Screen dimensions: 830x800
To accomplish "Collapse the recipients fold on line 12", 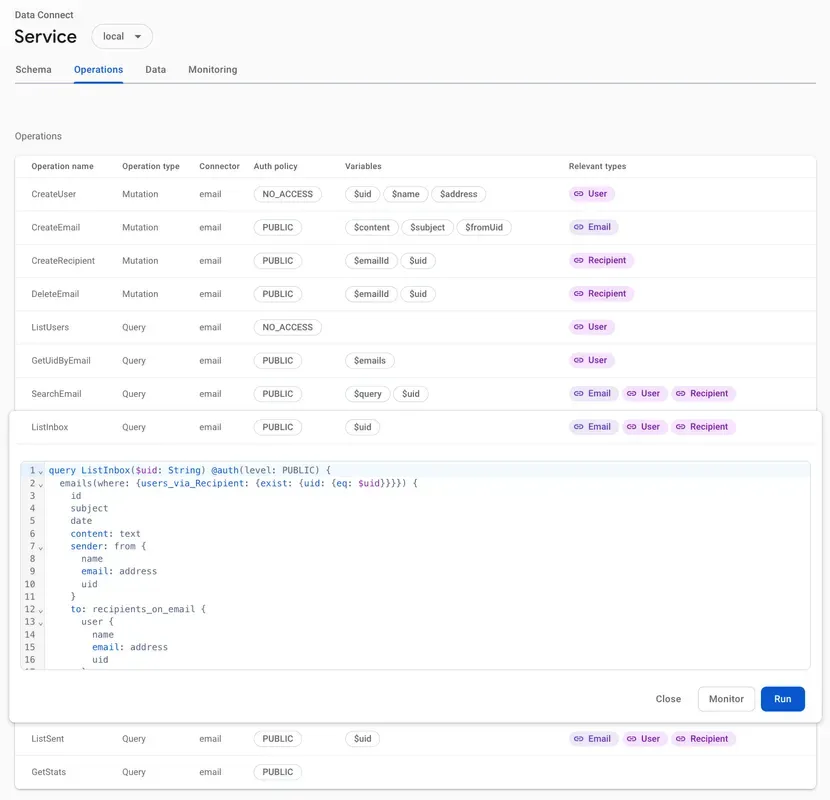I will (41, 610).
